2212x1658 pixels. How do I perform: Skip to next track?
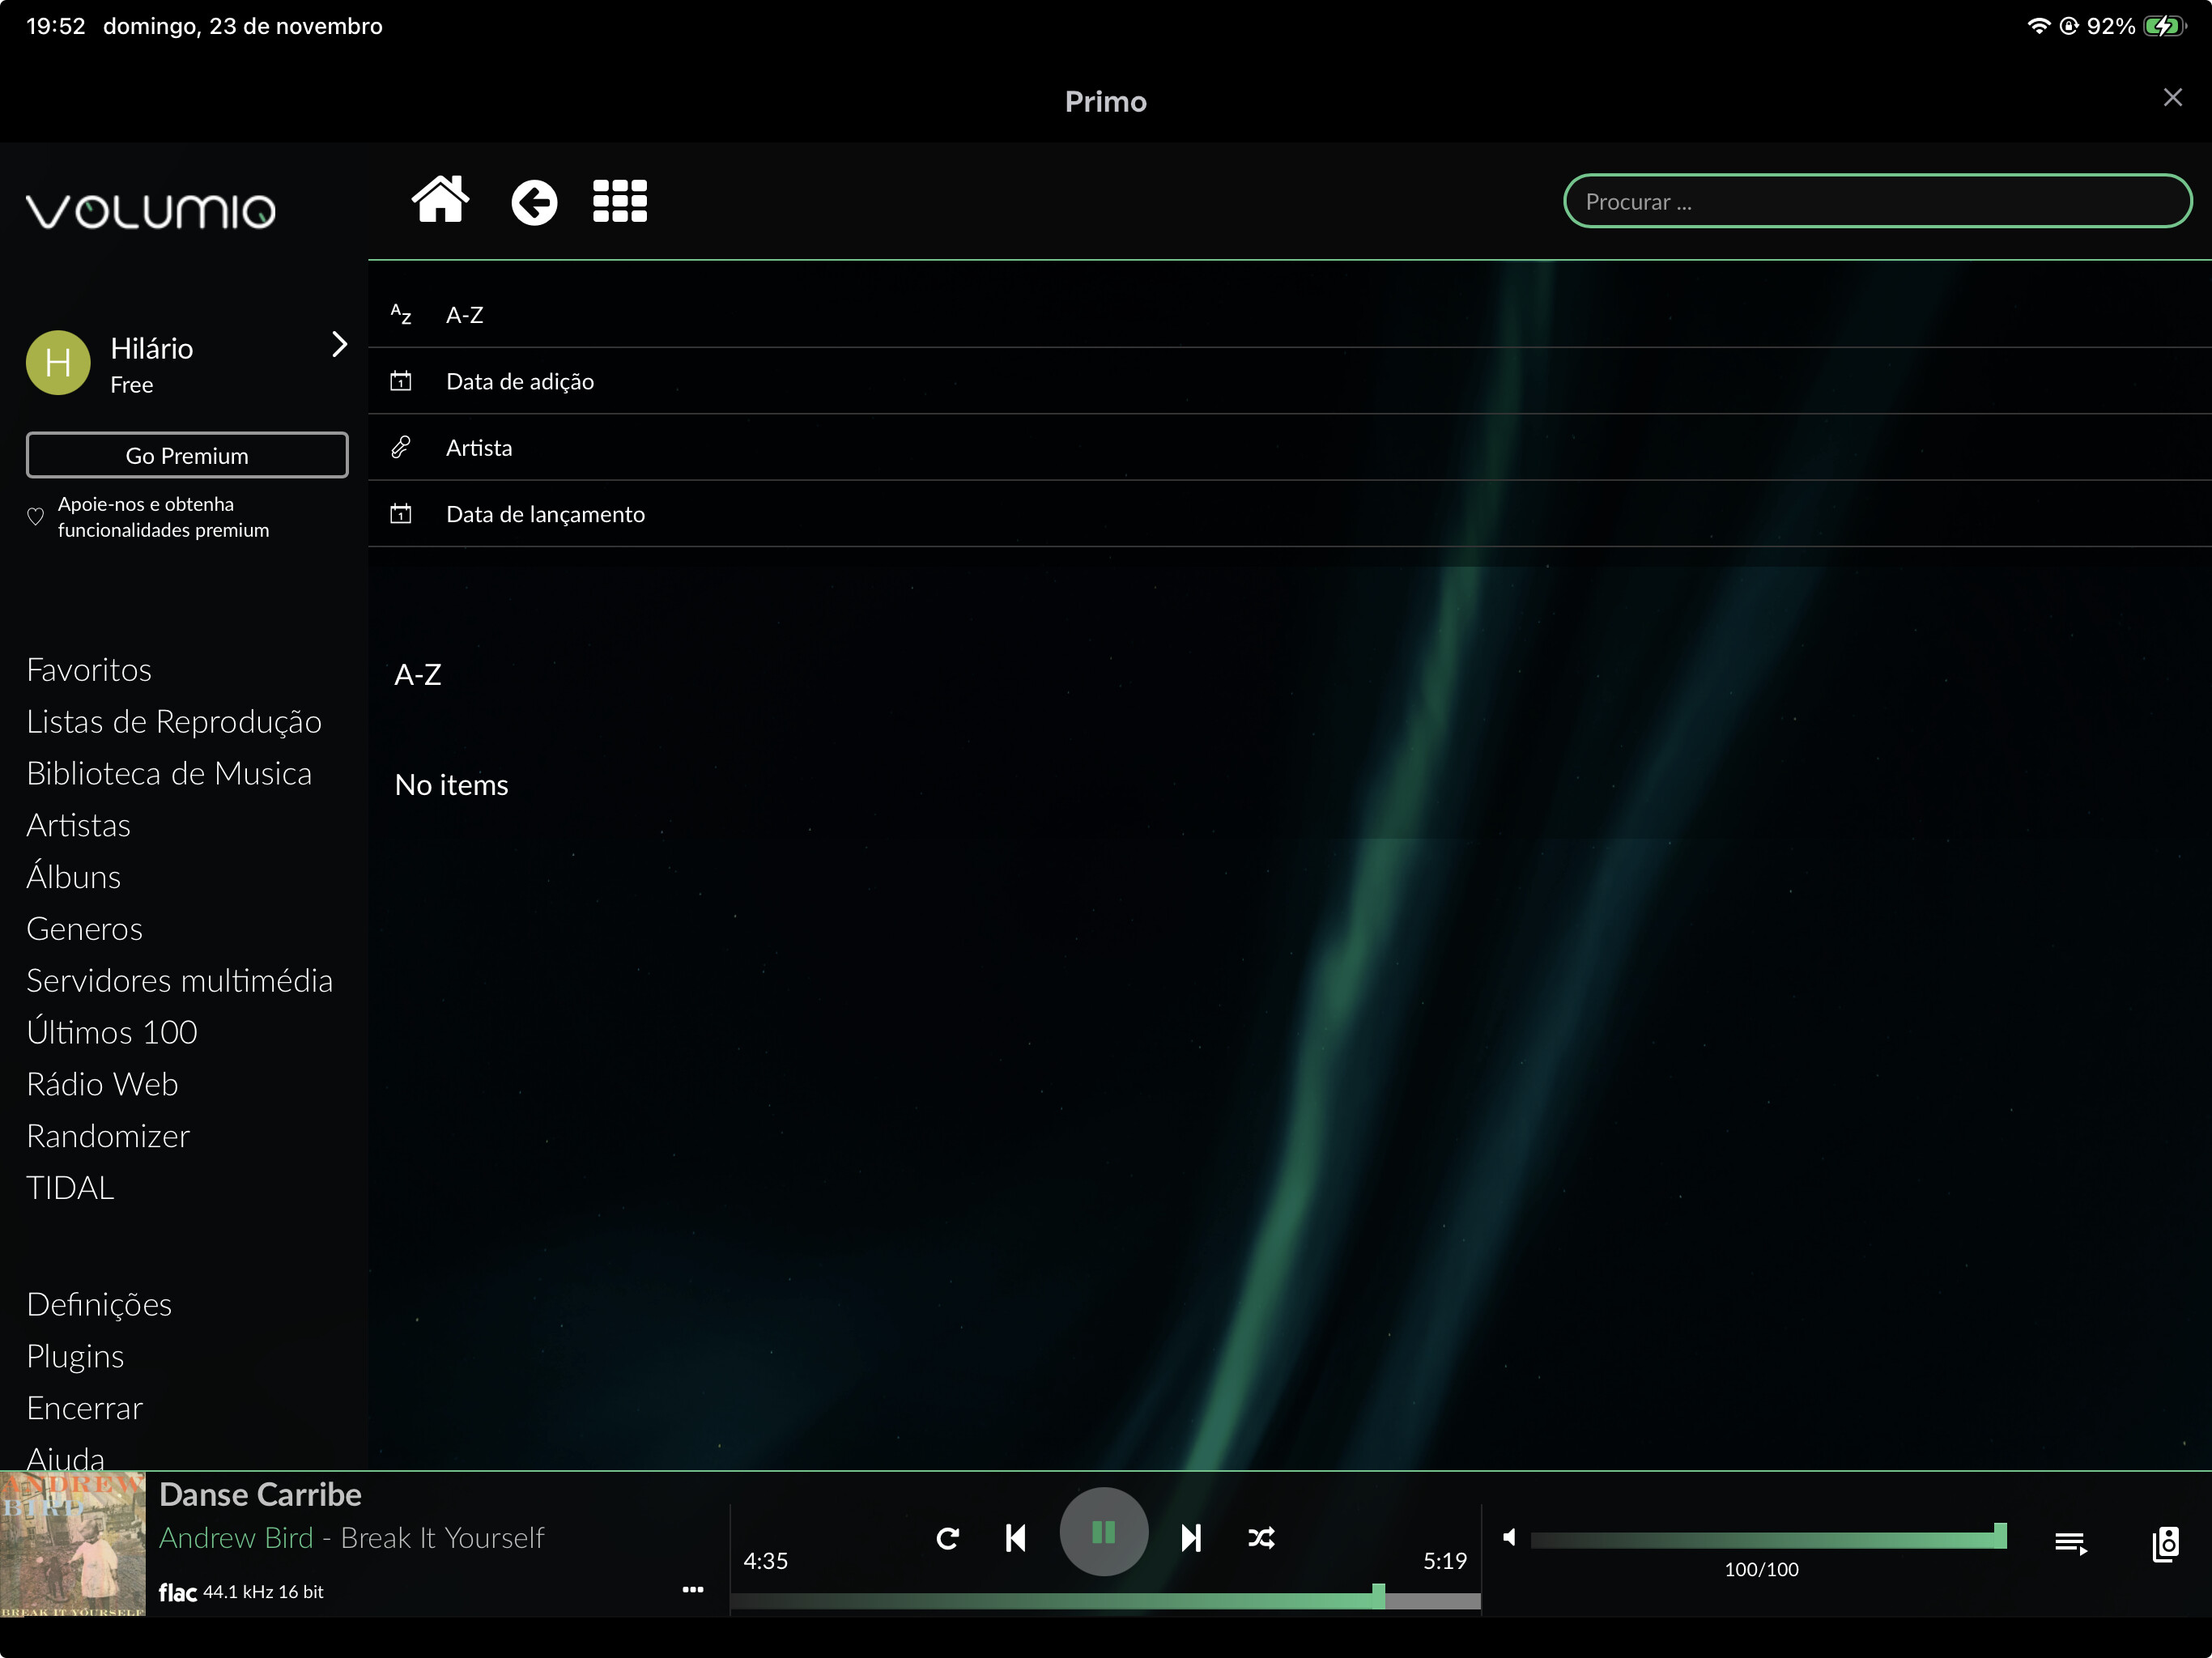tap(1190, 1537)
